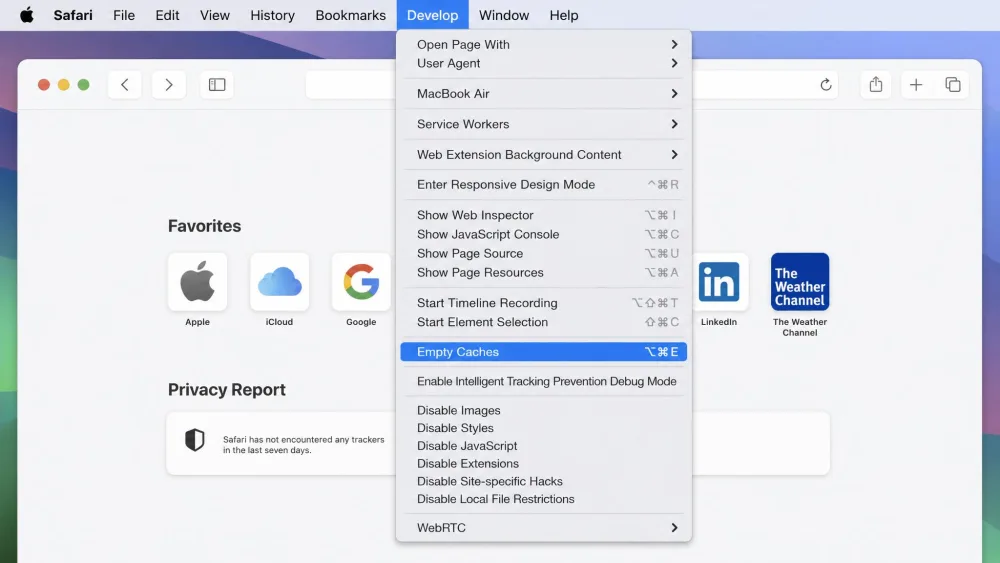The width and height of the screenshot is (1000, 563).
Task: Click the Favorites heading
Action: pyautogui.click(x=205, y=226)
